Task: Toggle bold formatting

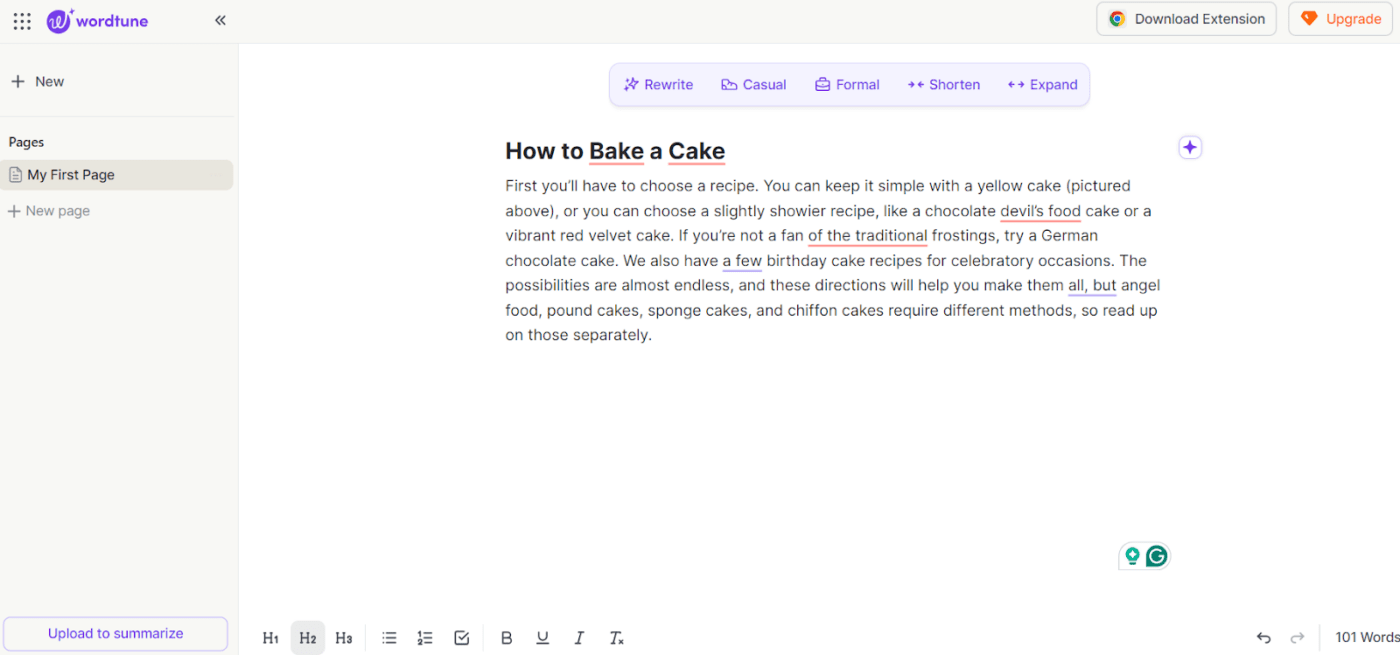Action: pyautogui.click(x=506, y=638)
